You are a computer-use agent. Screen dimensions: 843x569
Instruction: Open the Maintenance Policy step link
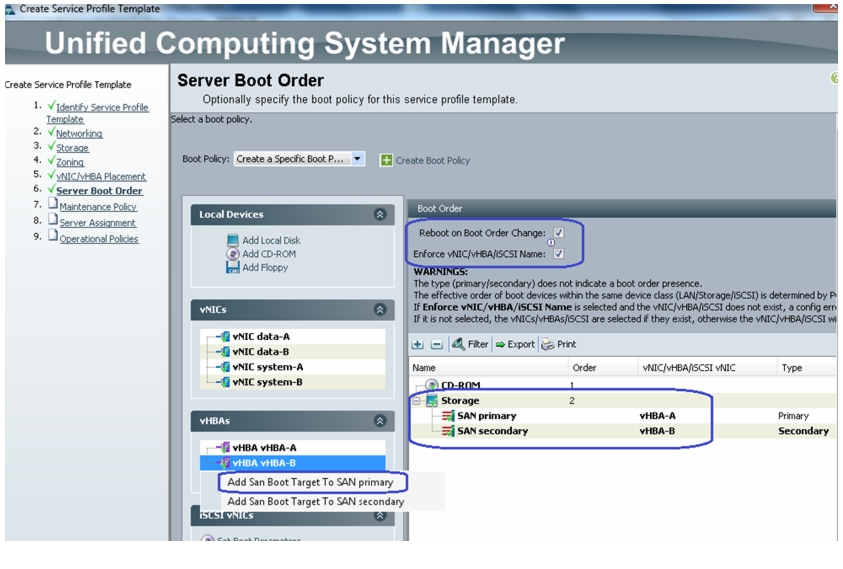[x=98, y=207]
